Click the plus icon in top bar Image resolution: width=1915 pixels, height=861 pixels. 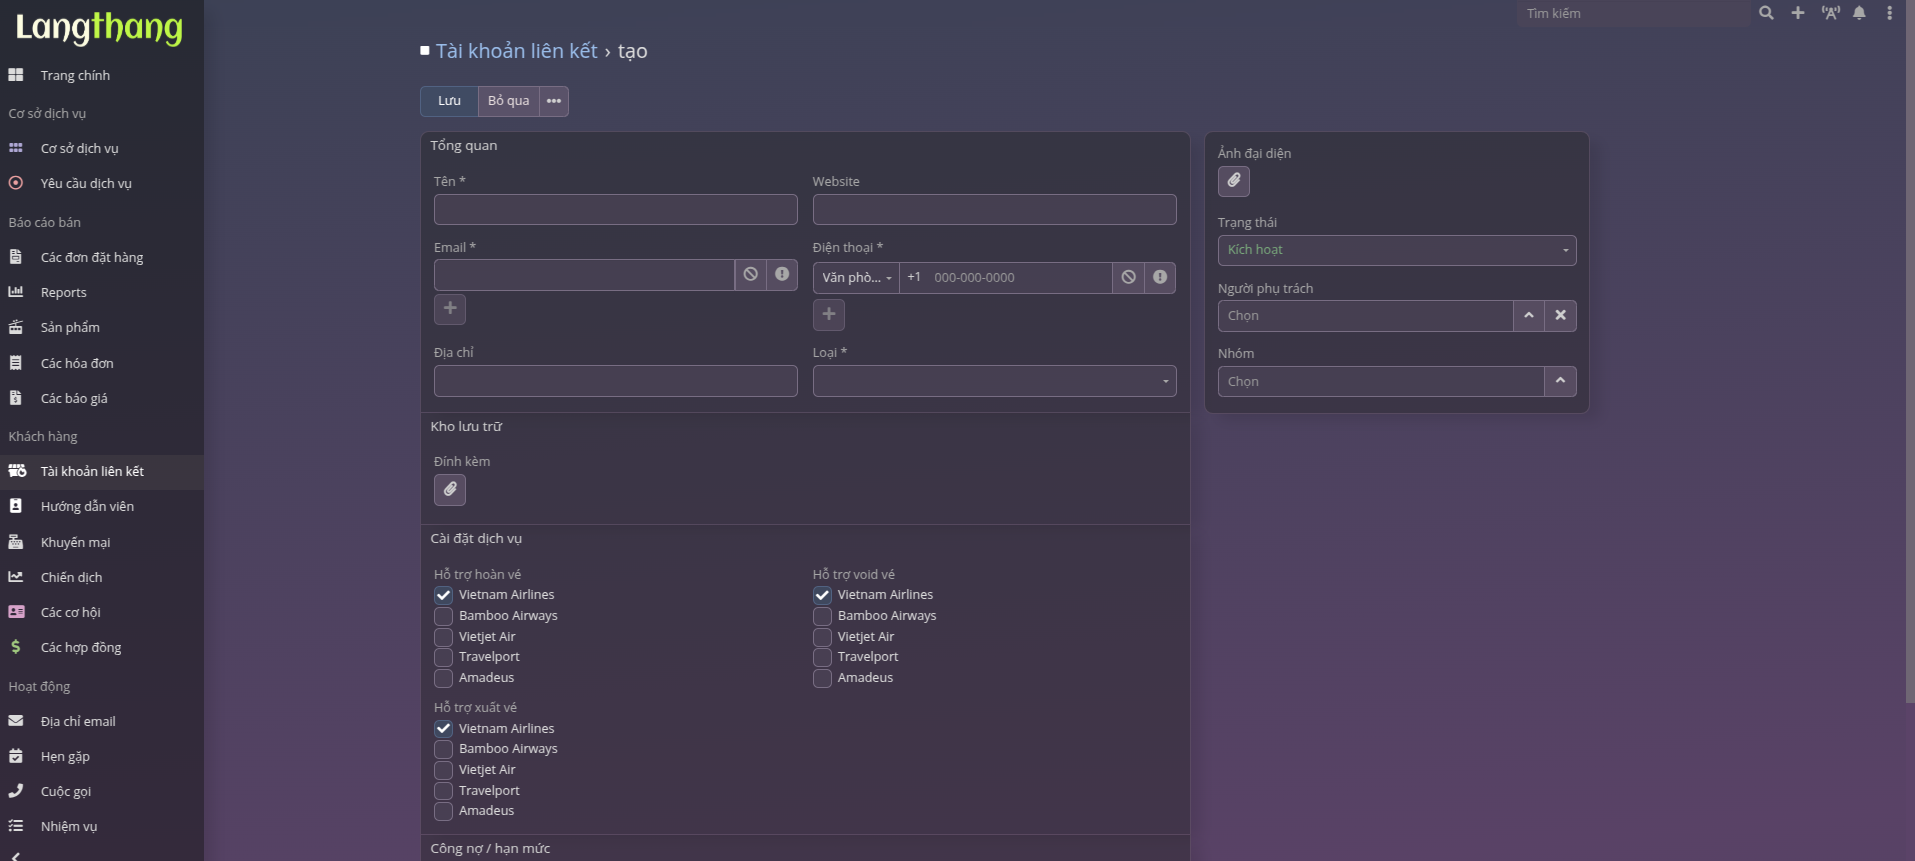(x=1797, y=13)
